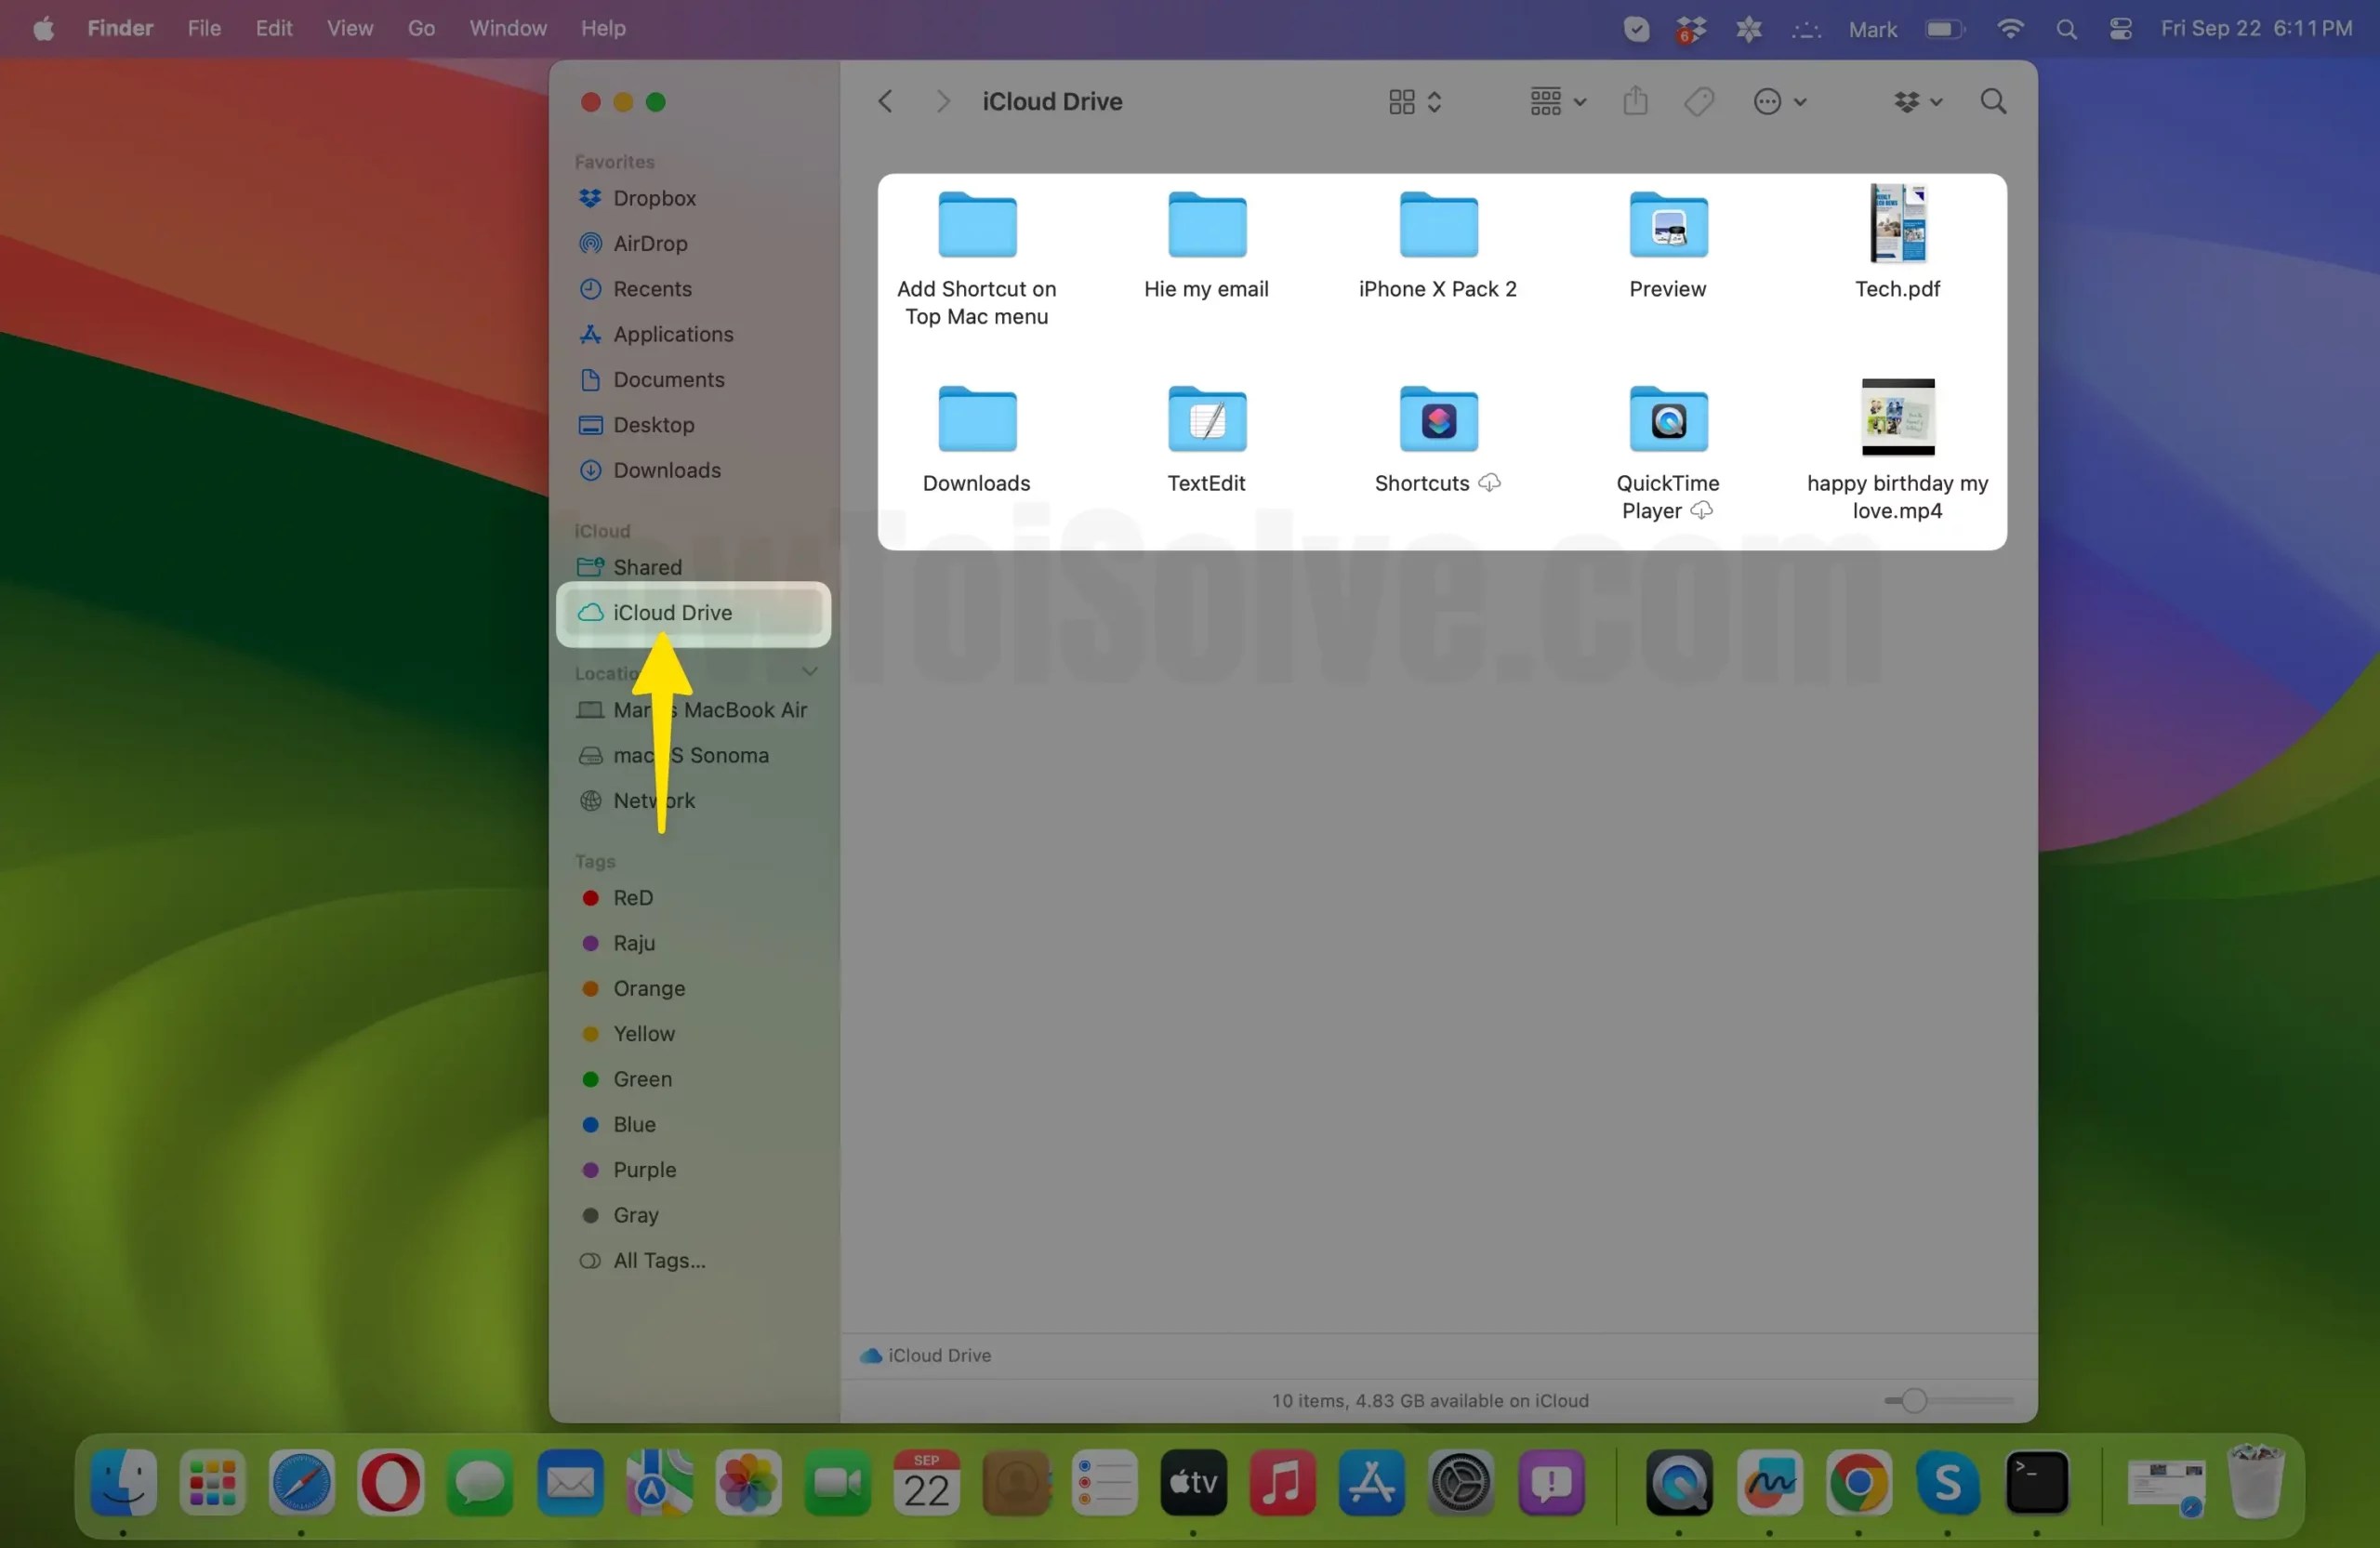Click the download cloud beside Shortcuts folder
Image resolution: width=2380 pixels, height=1548 pixels.
(1489, 482)
